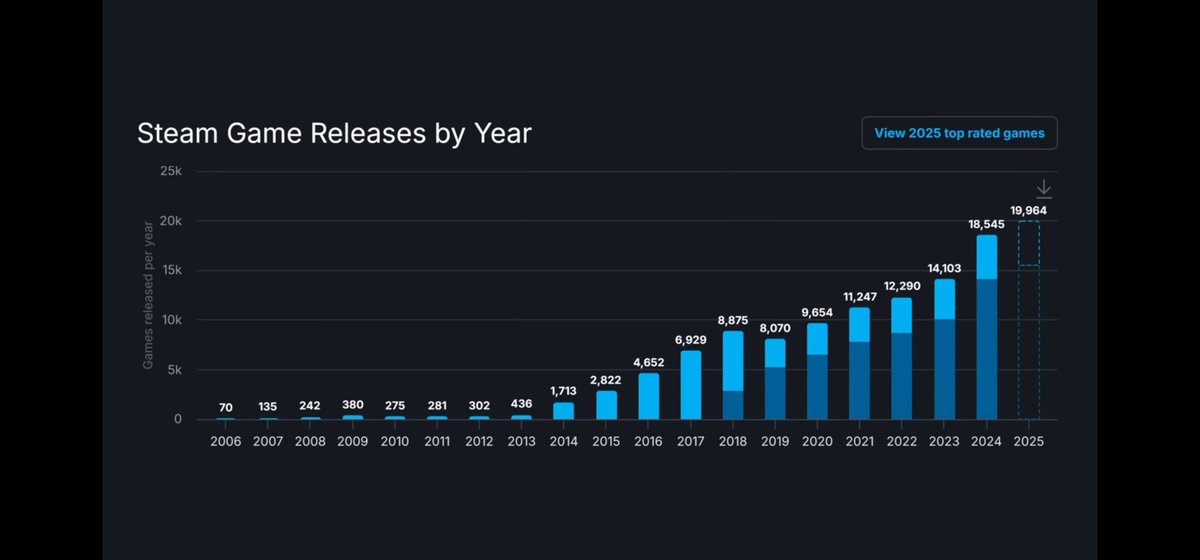This screenshot has height=560, width=1200.
Task: Click the Steam Game Releases by Year heading
Action: coord(334,134)
